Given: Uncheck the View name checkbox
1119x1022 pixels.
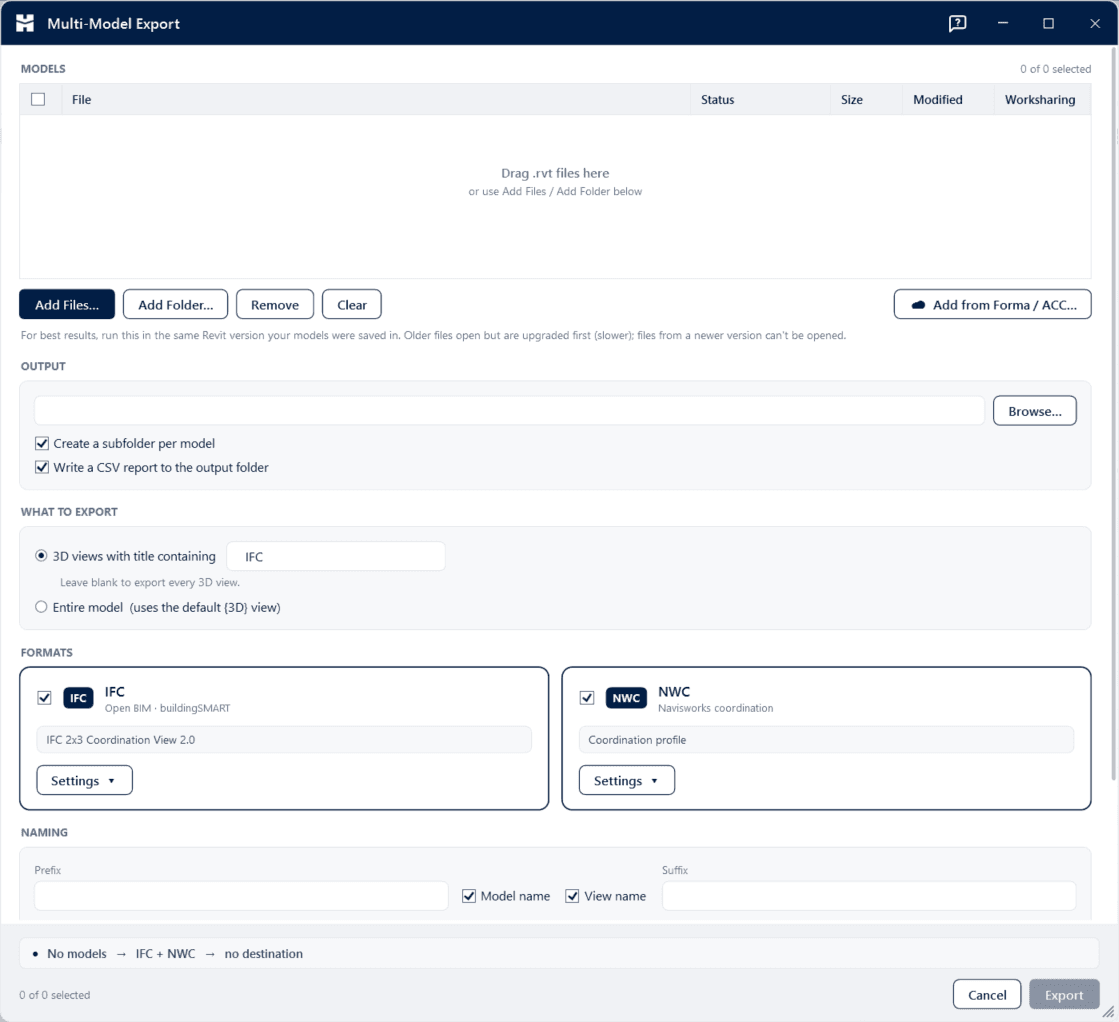Looking at the screenshot, I should click(572, 896).
